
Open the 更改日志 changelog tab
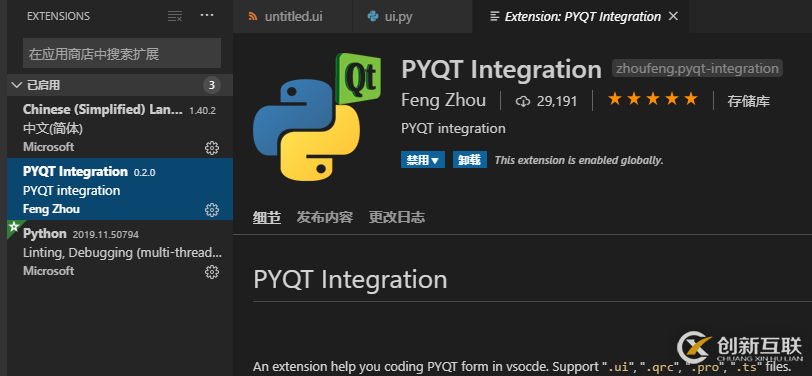pos(397,218)
